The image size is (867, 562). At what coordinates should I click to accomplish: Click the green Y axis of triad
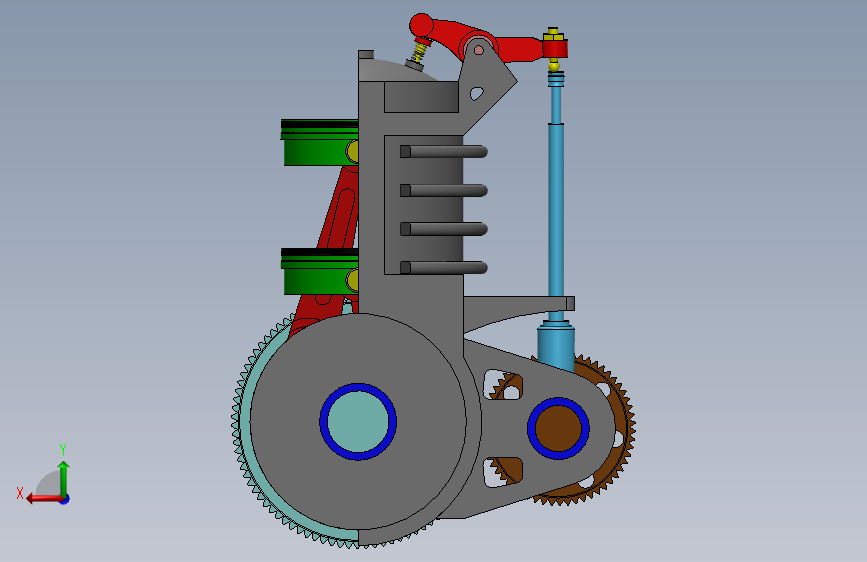tap(64, 478)
